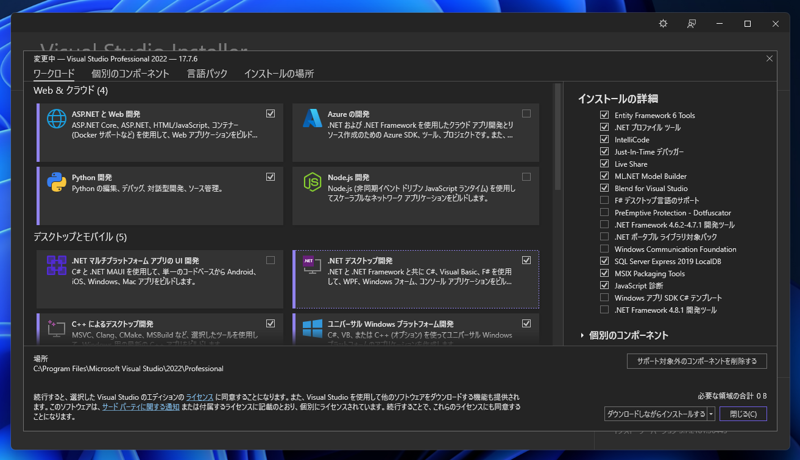Uncheck the C++ desktop development workload
Screen dimensions: 800x460
[x=270, y=323]
